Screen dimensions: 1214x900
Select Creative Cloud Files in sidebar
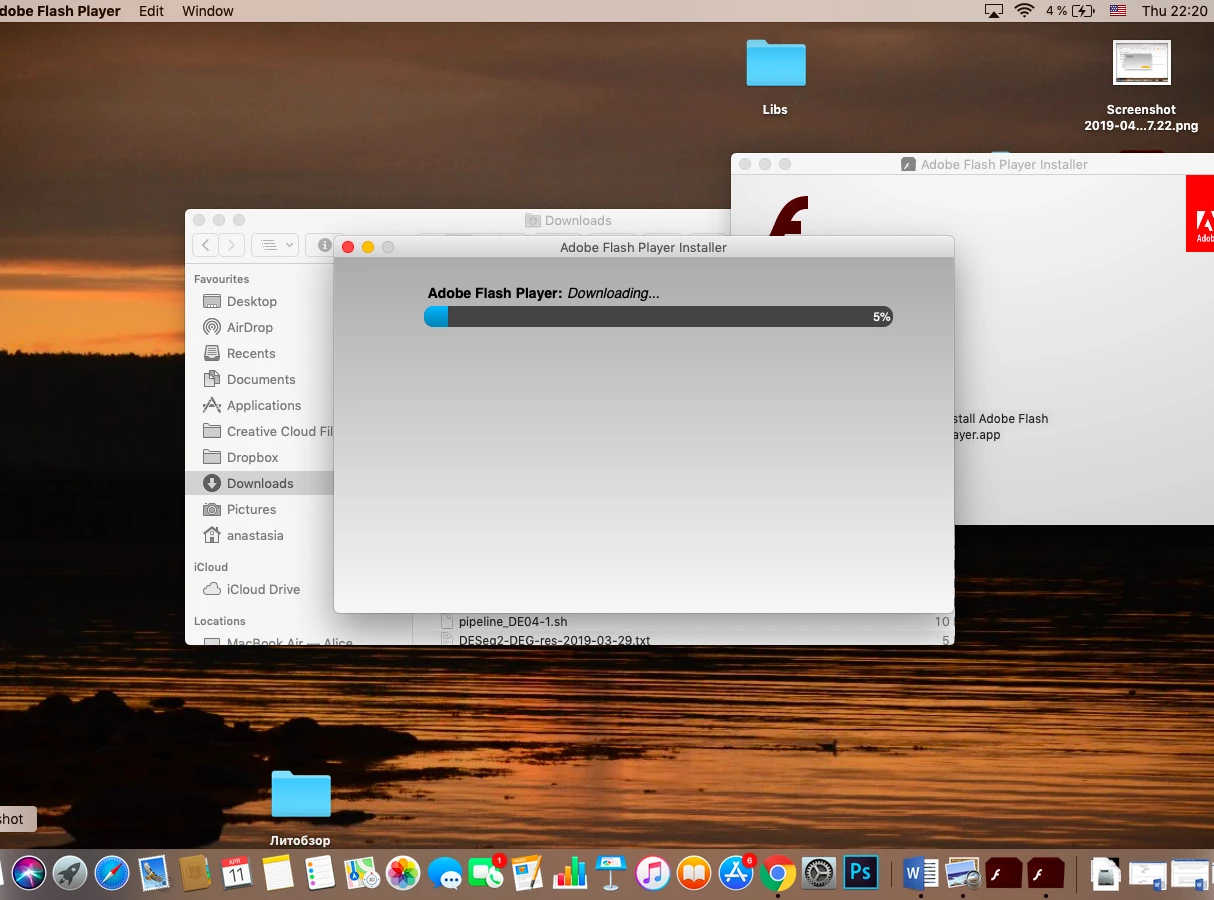coord(259,431)
